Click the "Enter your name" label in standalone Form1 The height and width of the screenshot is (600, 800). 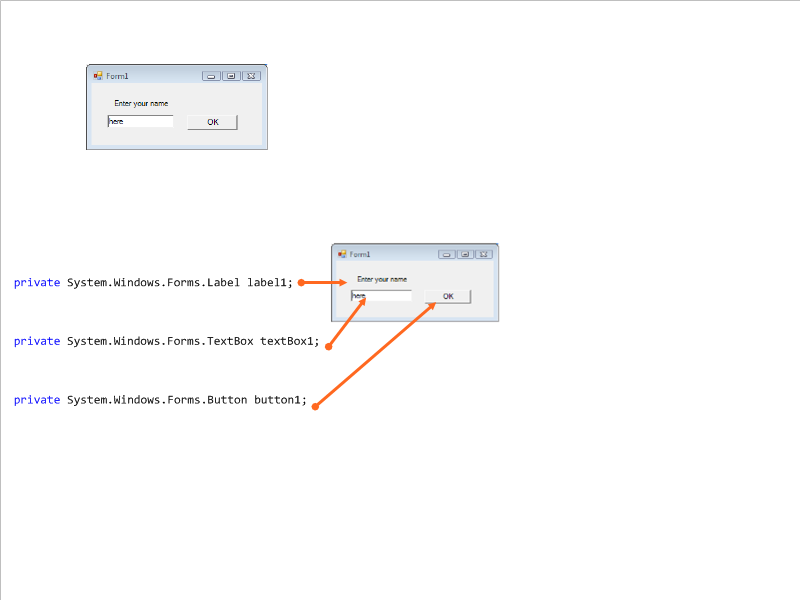pyautogui.click(x=141, y=103)
